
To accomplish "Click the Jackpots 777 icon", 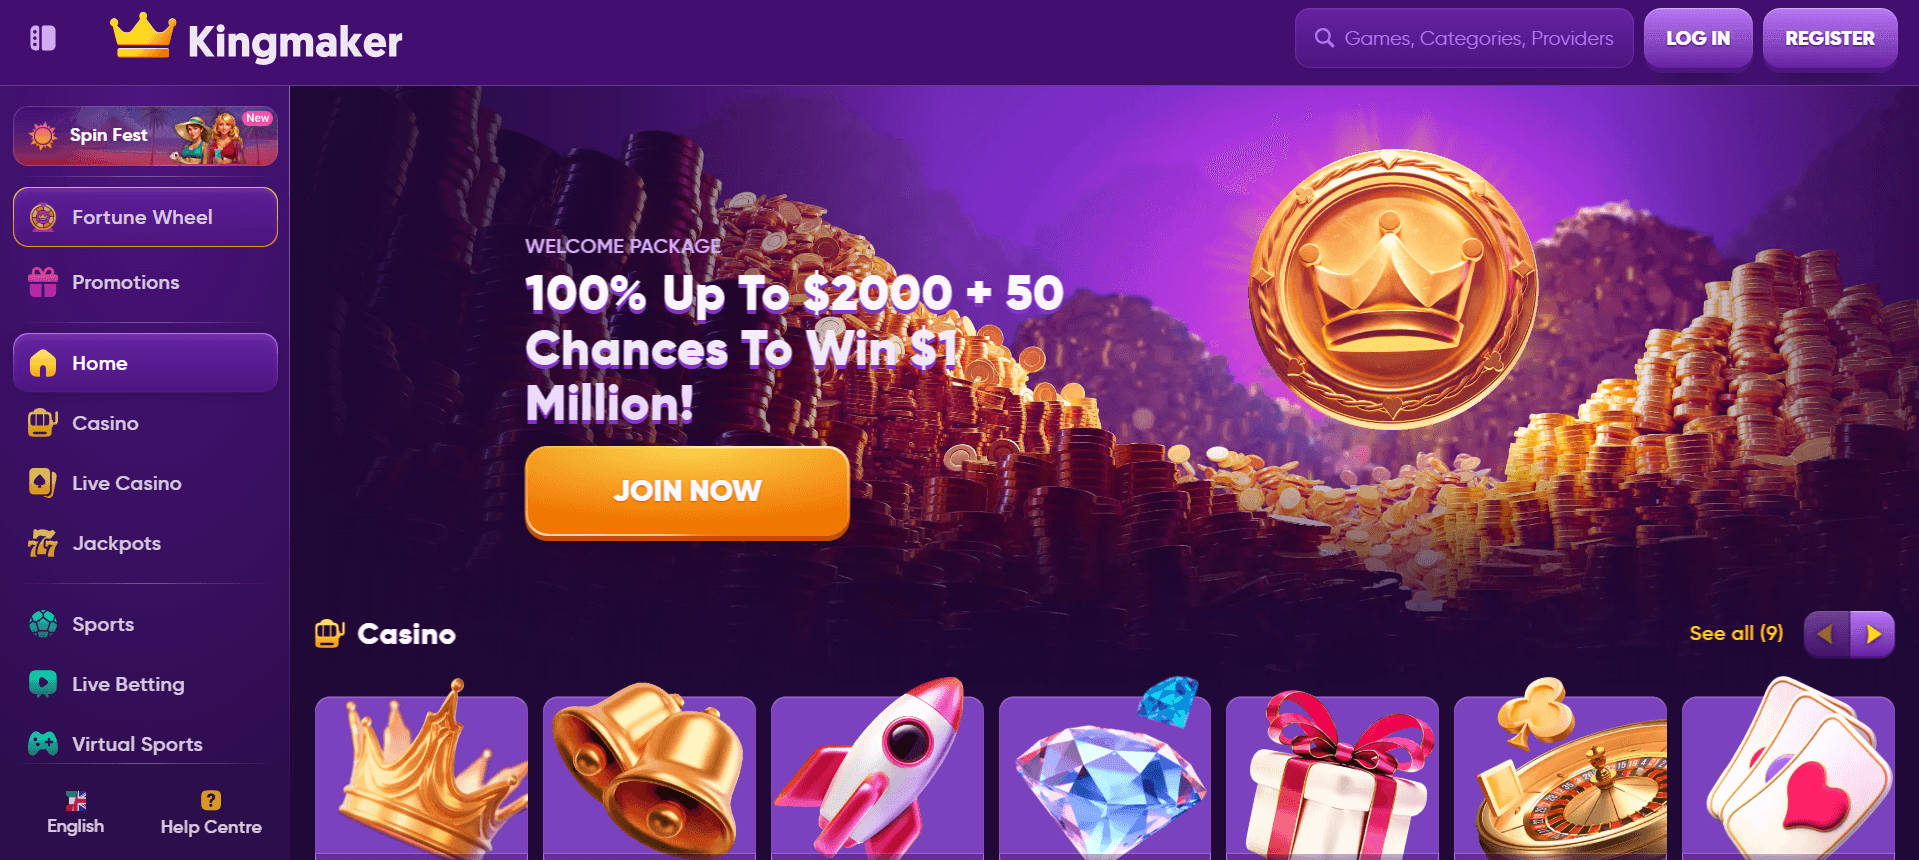I will click(43, 543).
